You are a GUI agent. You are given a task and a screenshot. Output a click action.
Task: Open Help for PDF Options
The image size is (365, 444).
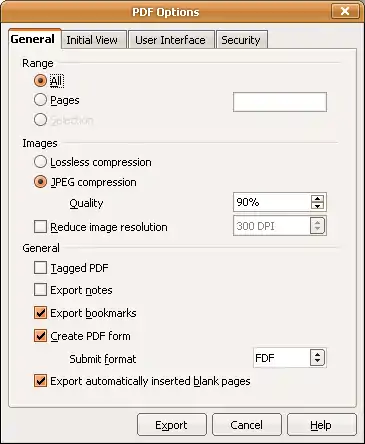(x=321, y=425)
